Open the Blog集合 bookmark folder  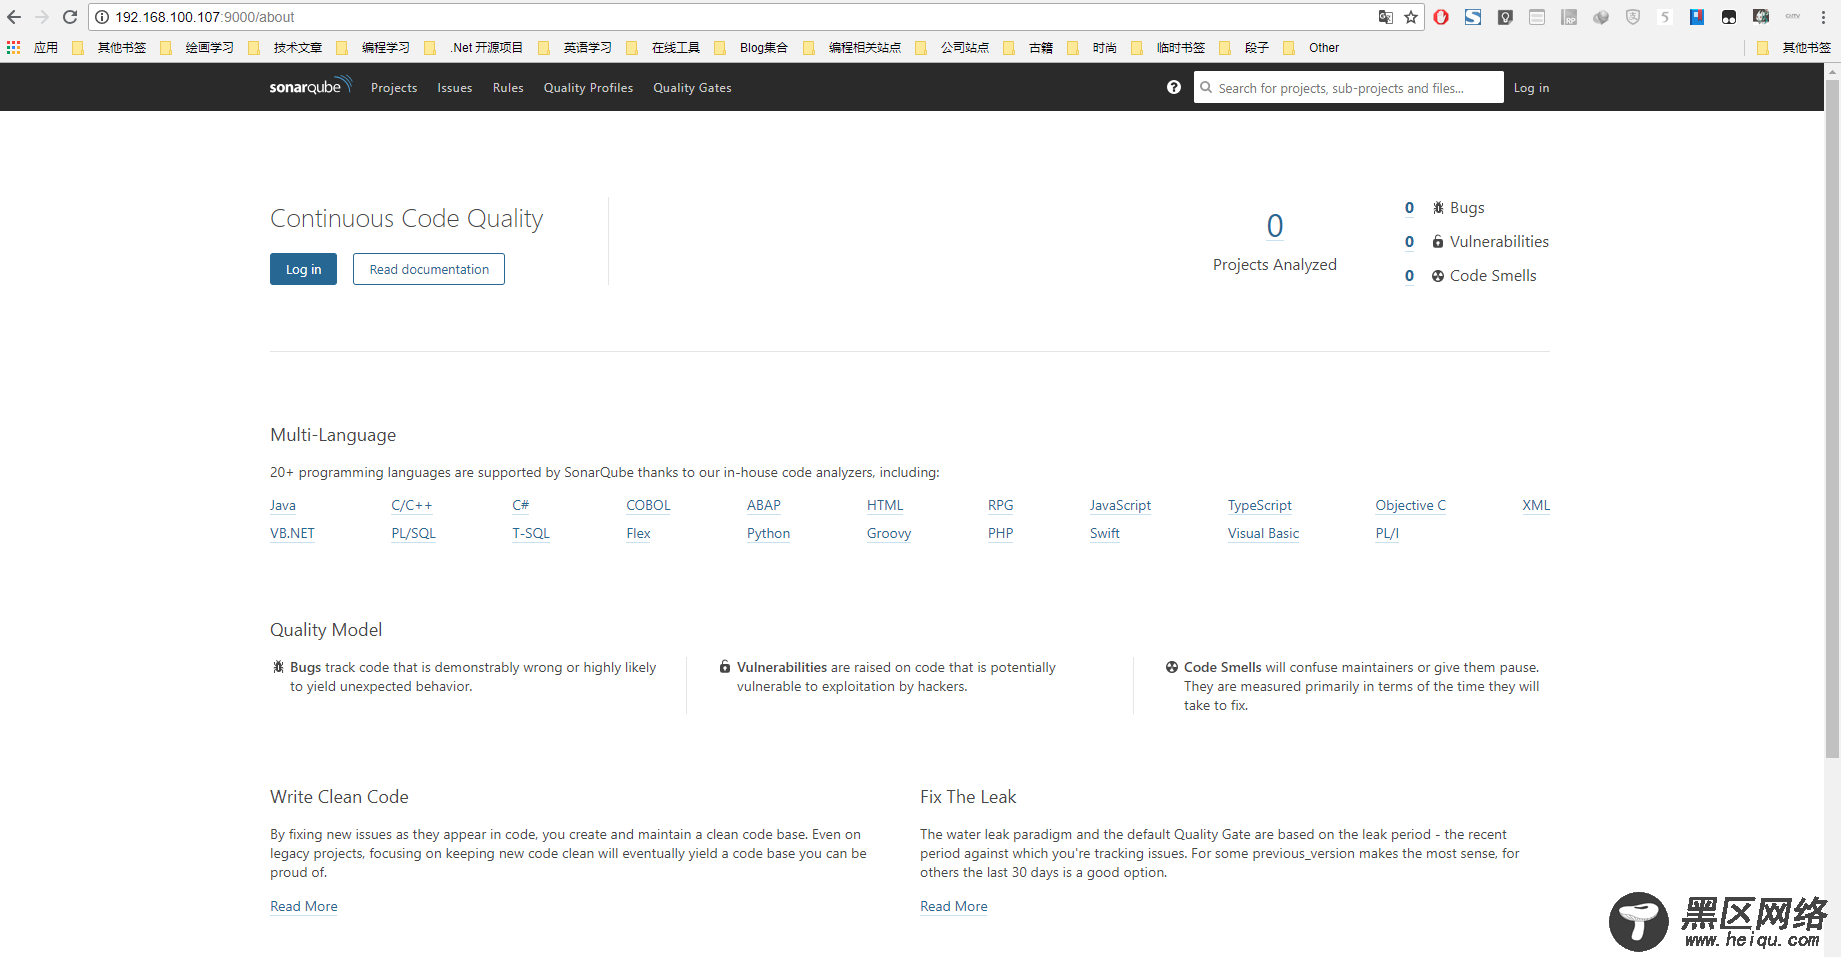pos(752,47)
